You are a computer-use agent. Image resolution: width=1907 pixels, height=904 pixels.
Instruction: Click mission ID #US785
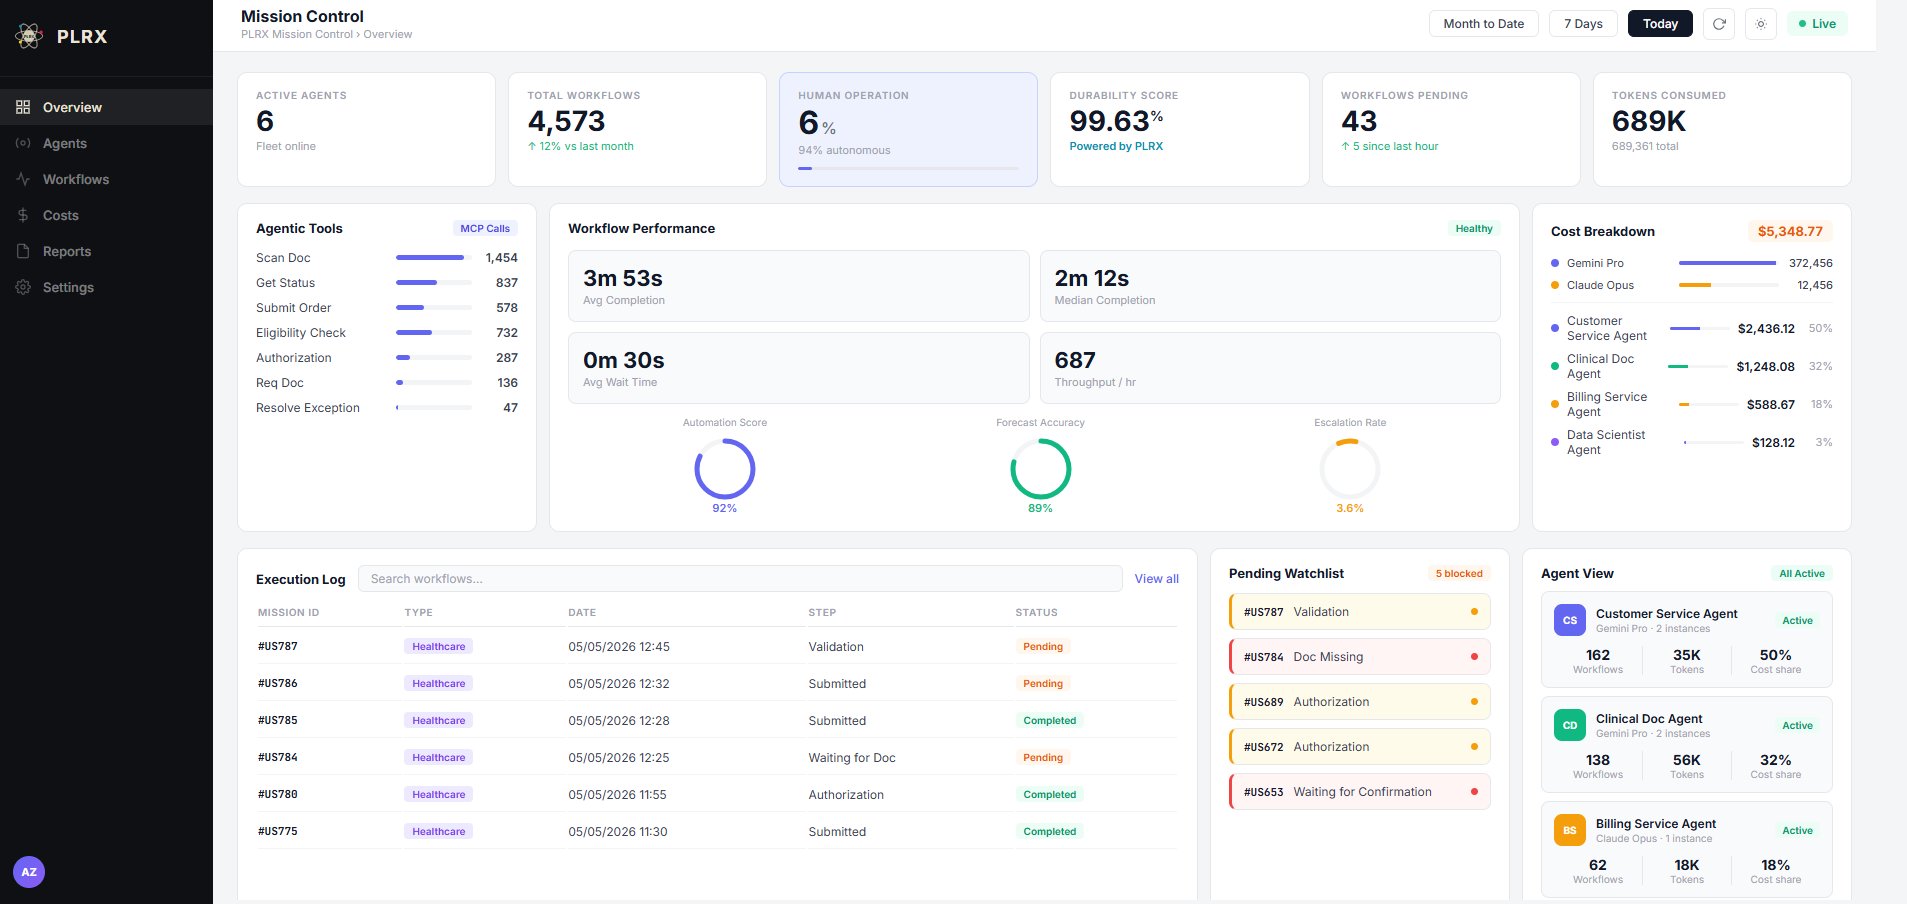(278, 720)
